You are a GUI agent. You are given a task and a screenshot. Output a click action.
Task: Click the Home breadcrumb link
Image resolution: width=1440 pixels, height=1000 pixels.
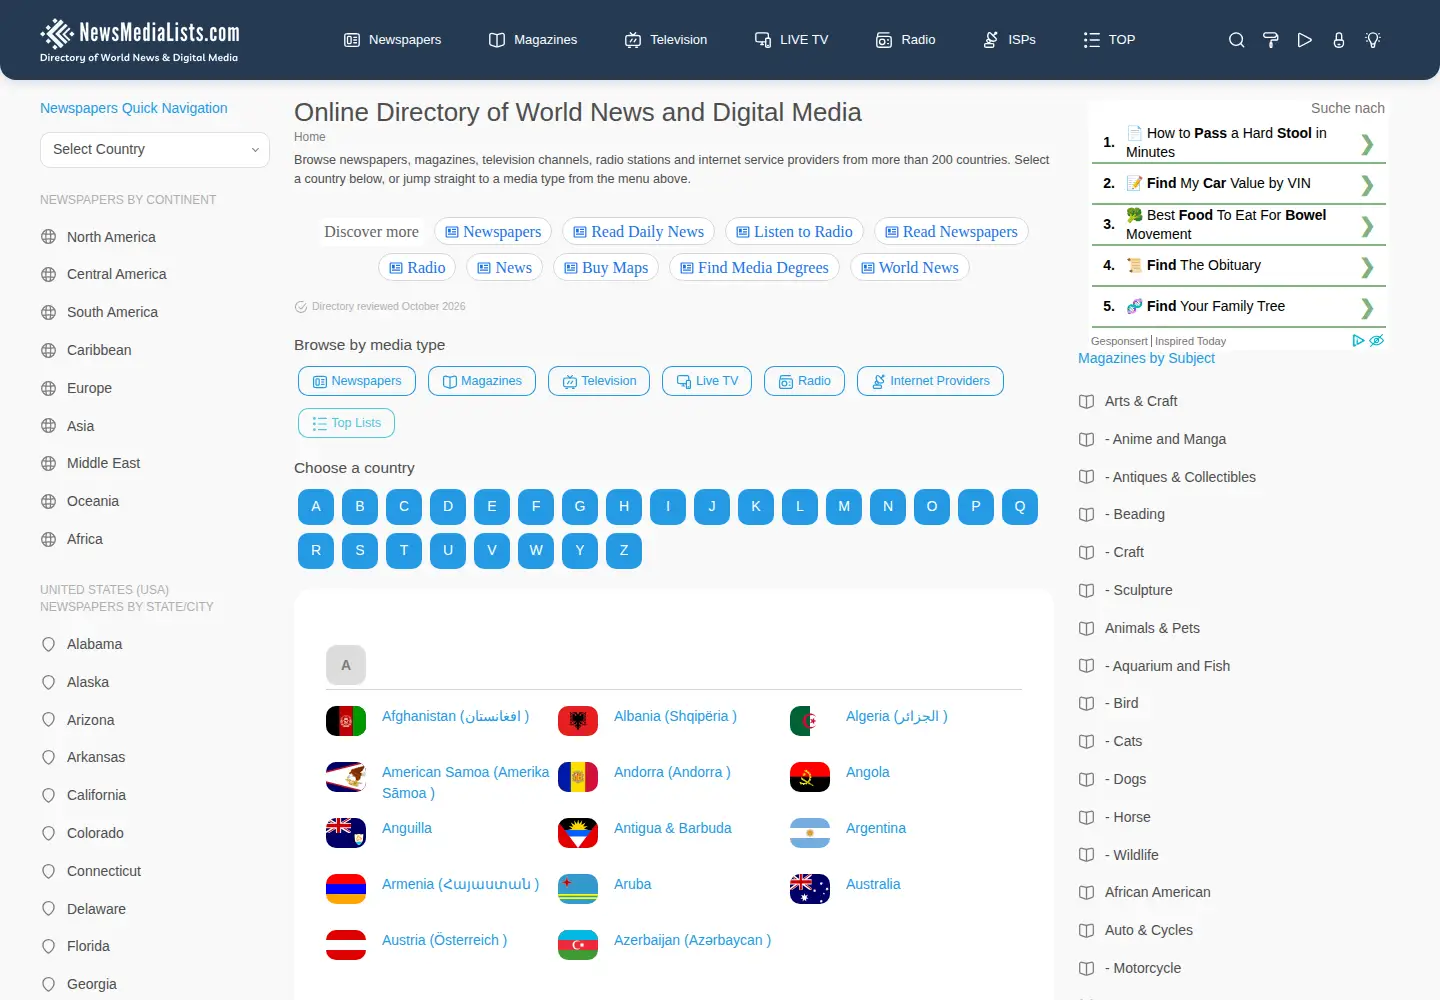pos(310,137)
